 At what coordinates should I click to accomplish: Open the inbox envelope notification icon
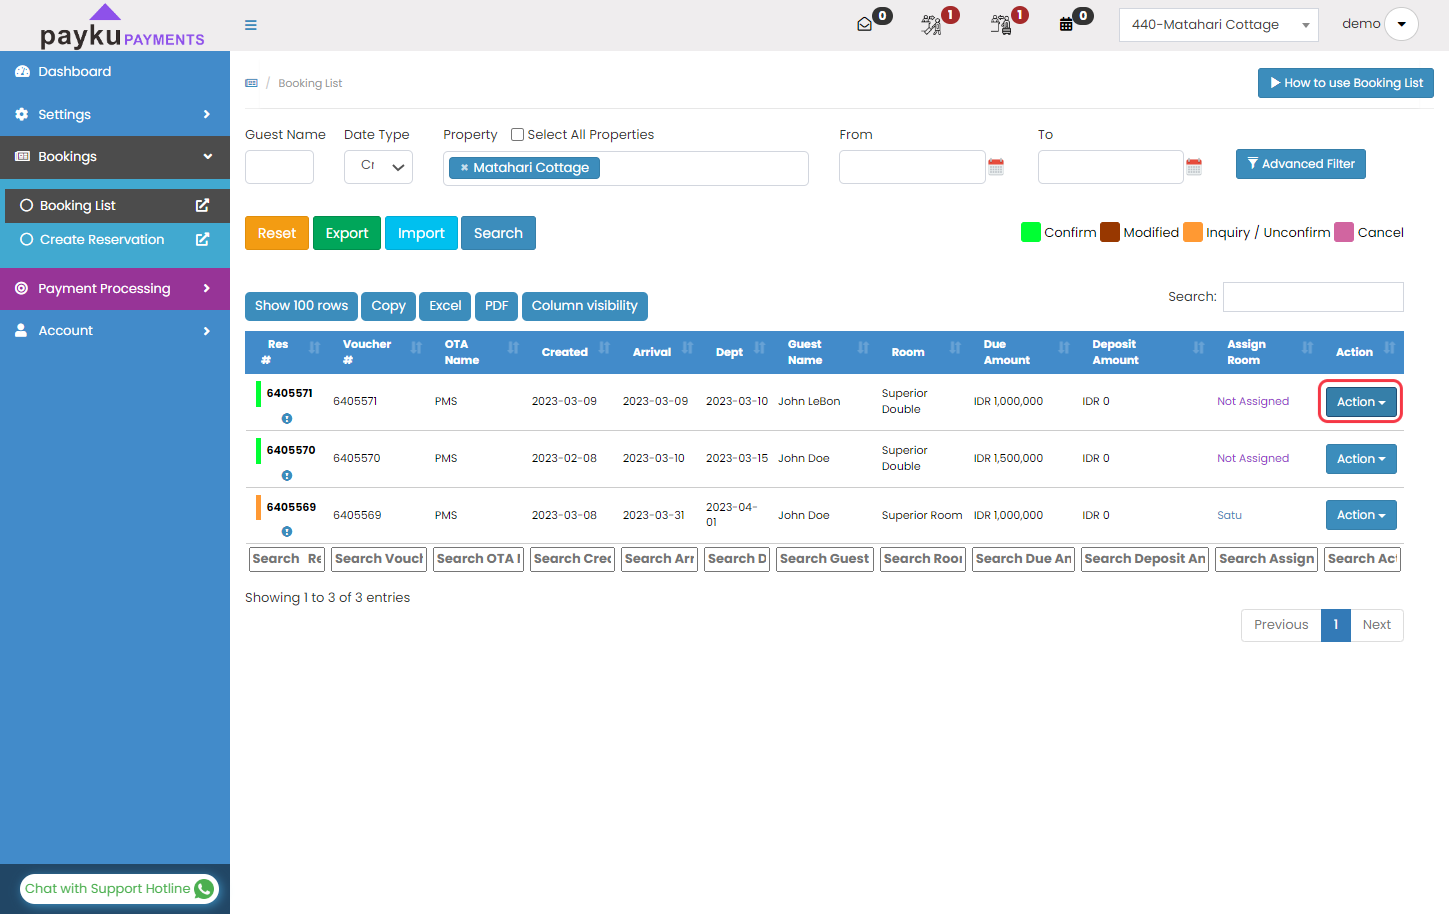click(x=865, y=25)
